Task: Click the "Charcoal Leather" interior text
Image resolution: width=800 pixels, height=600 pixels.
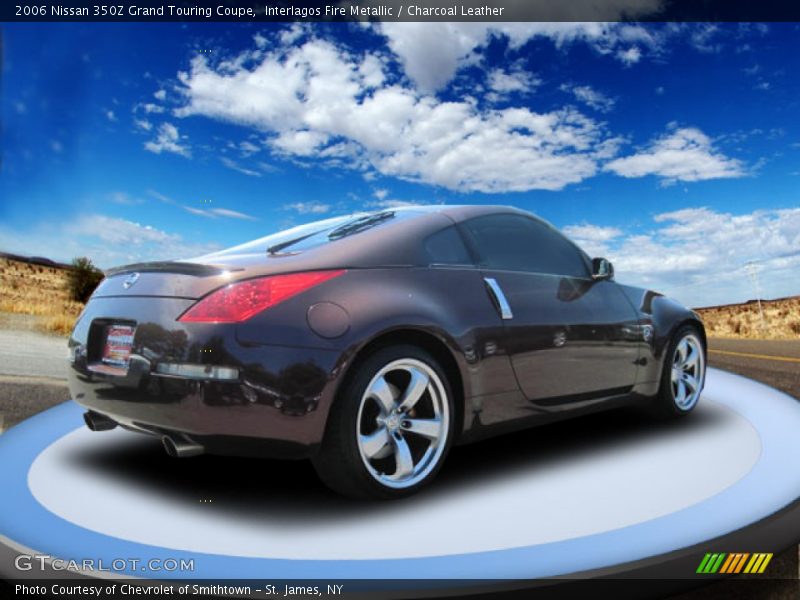Action: tap(455, 11)
